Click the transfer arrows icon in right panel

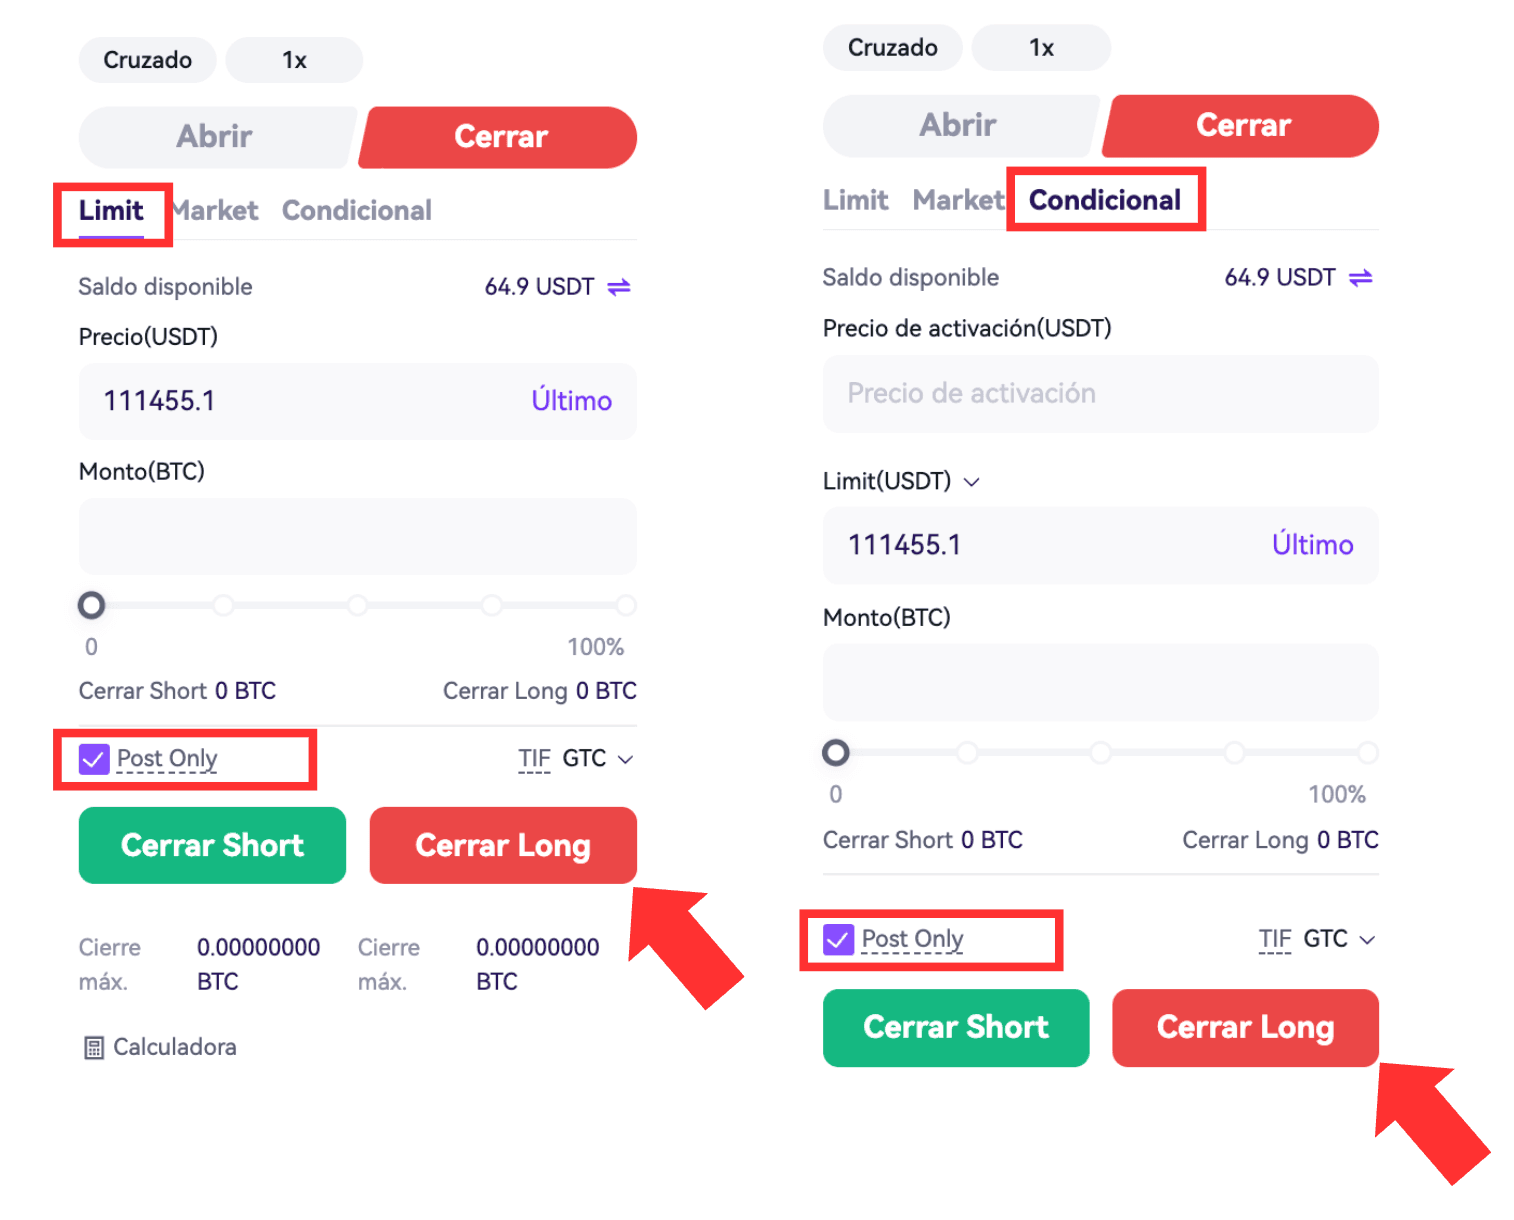[x=1360, y=277]
